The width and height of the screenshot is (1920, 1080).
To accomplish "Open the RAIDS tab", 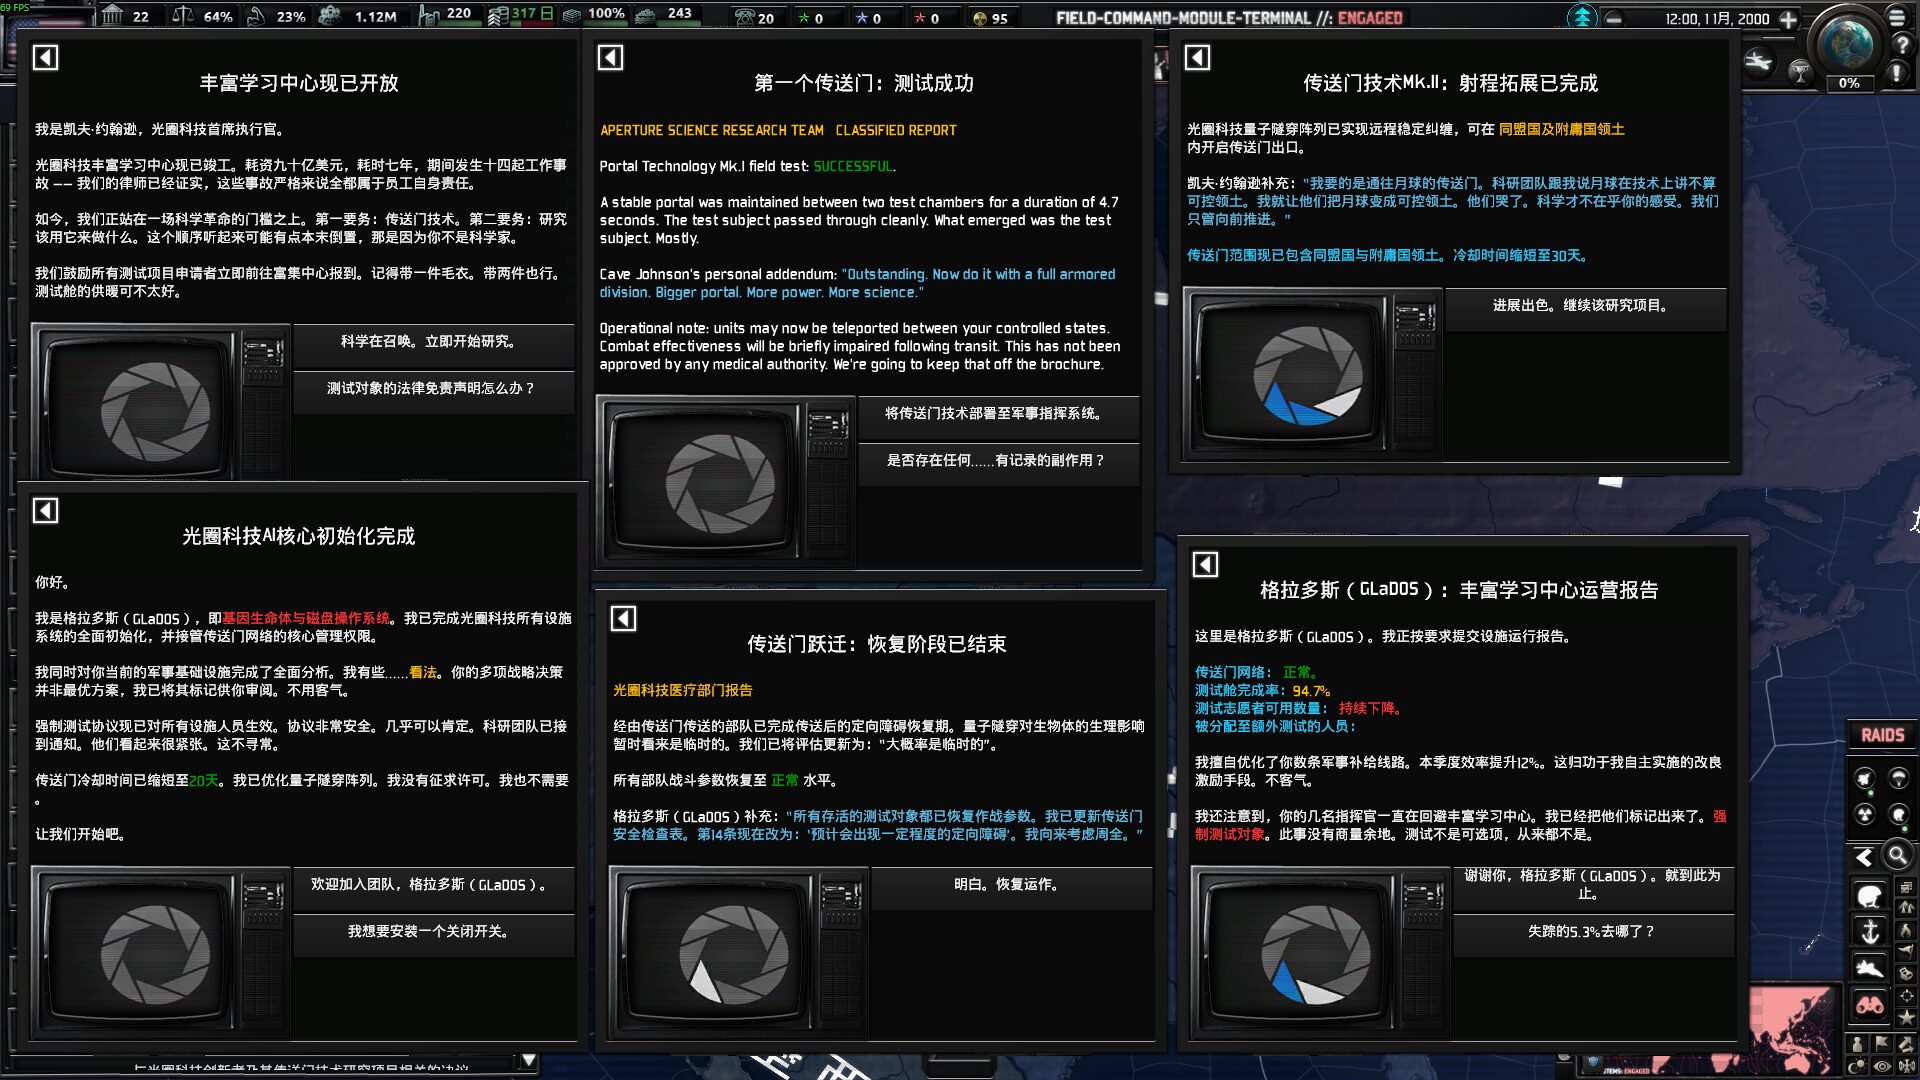I will tap(1882, 735).
